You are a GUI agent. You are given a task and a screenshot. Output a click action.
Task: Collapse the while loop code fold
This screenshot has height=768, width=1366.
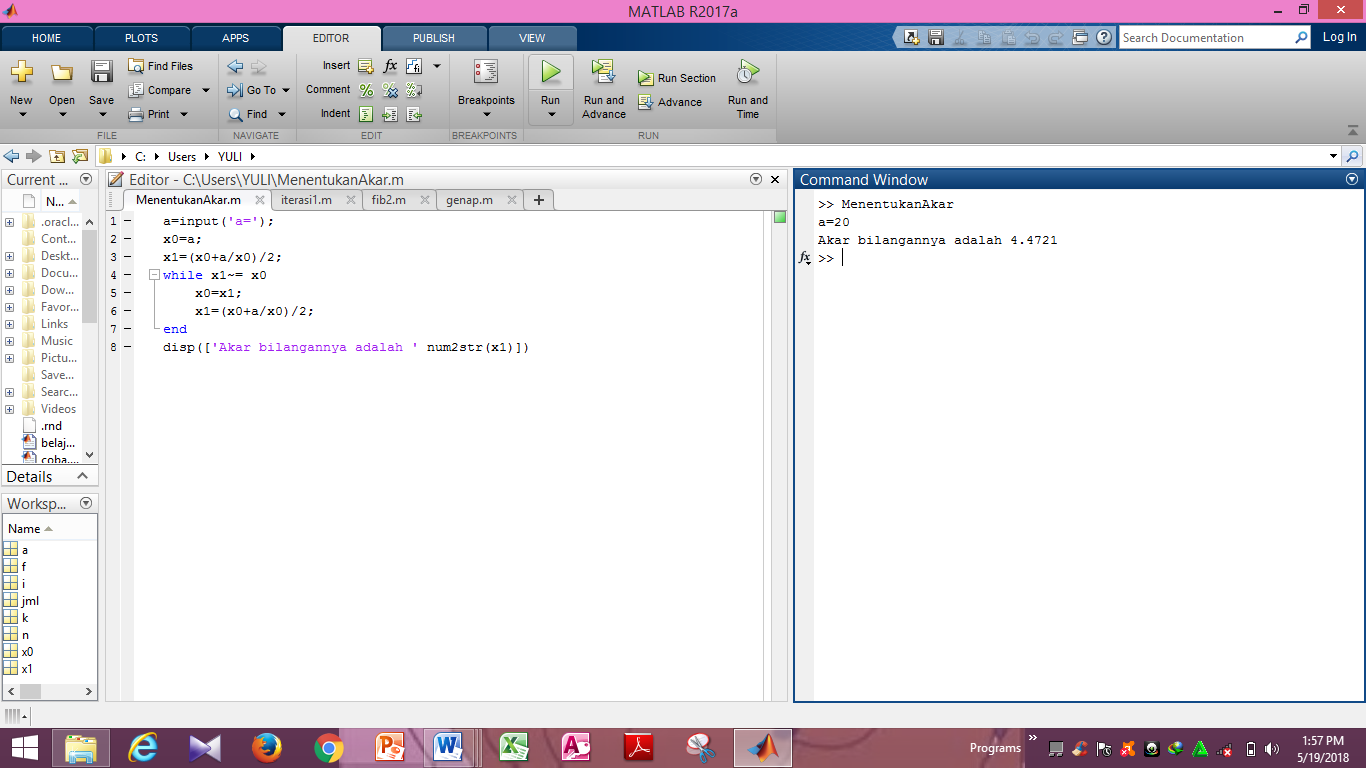point(154,275)
